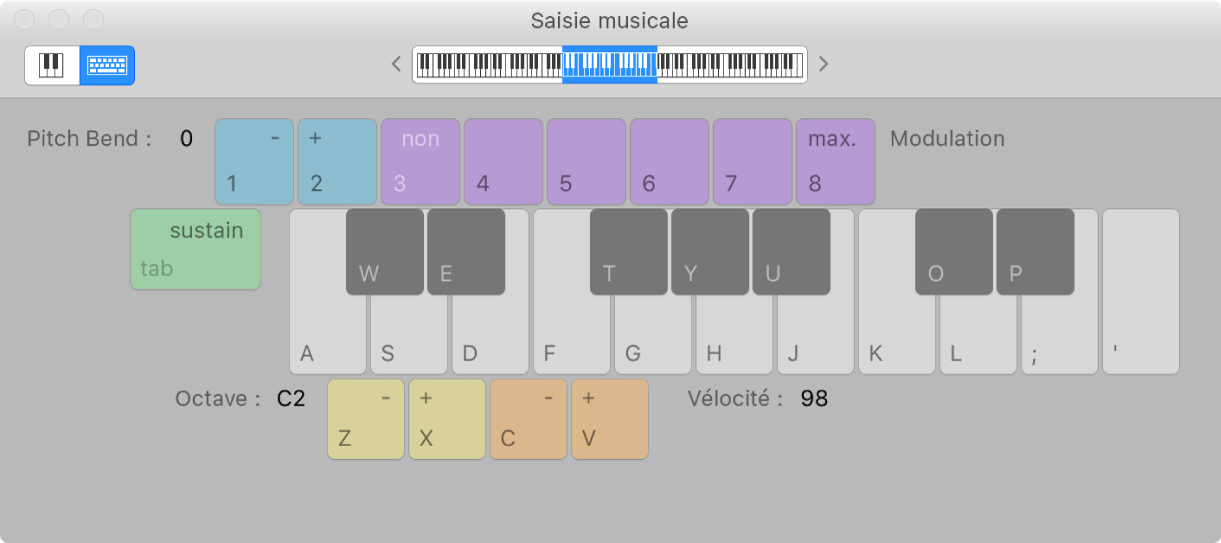Click right arrow beside keyboard range overview
The width and height of the screenshot is (1221, 543).
click(x=824, y=65)
